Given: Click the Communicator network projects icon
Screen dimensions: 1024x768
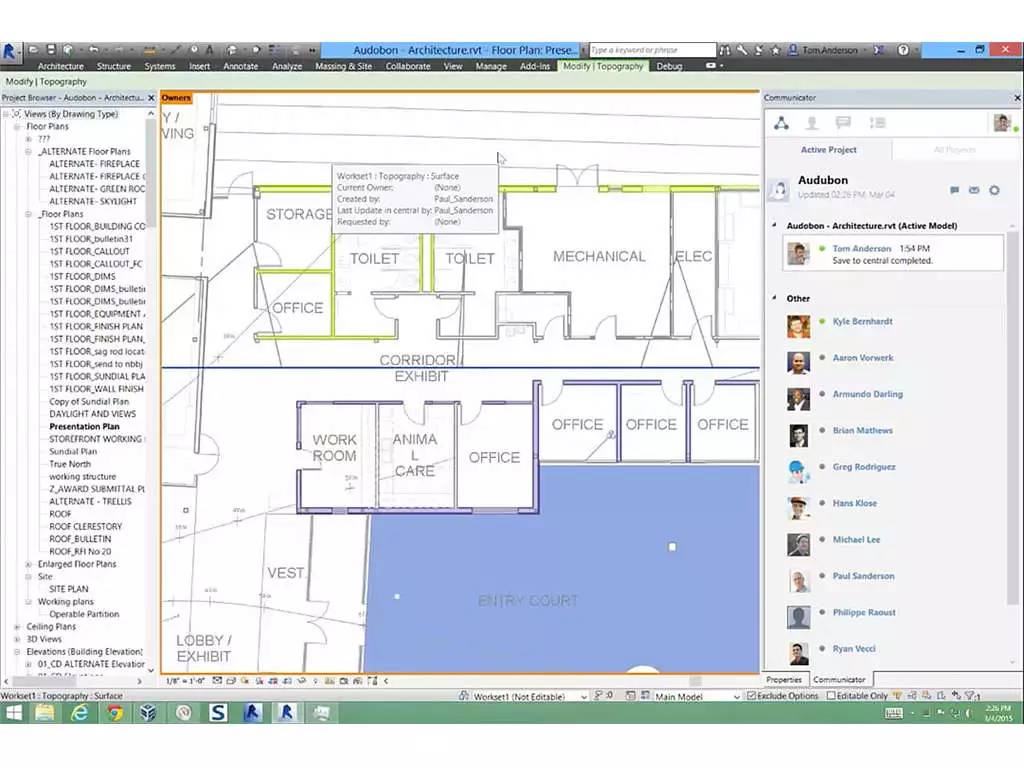Looking at the screenshot, I should tap(782, 123).
